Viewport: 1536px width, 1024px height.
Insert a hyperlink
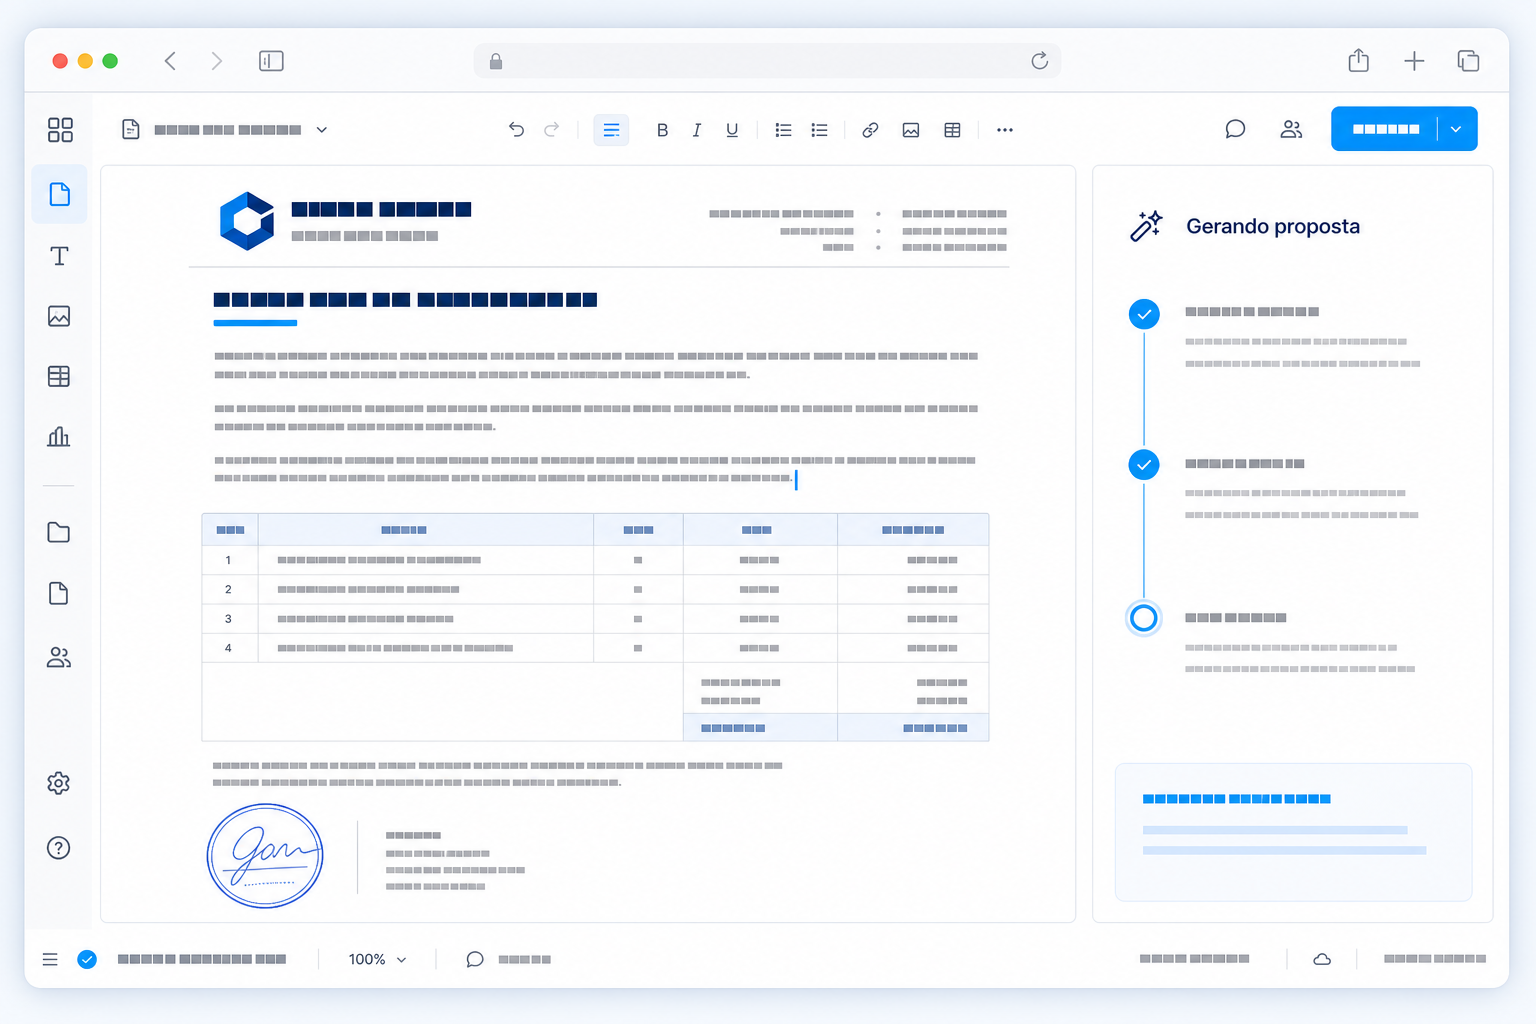point(870,130)
